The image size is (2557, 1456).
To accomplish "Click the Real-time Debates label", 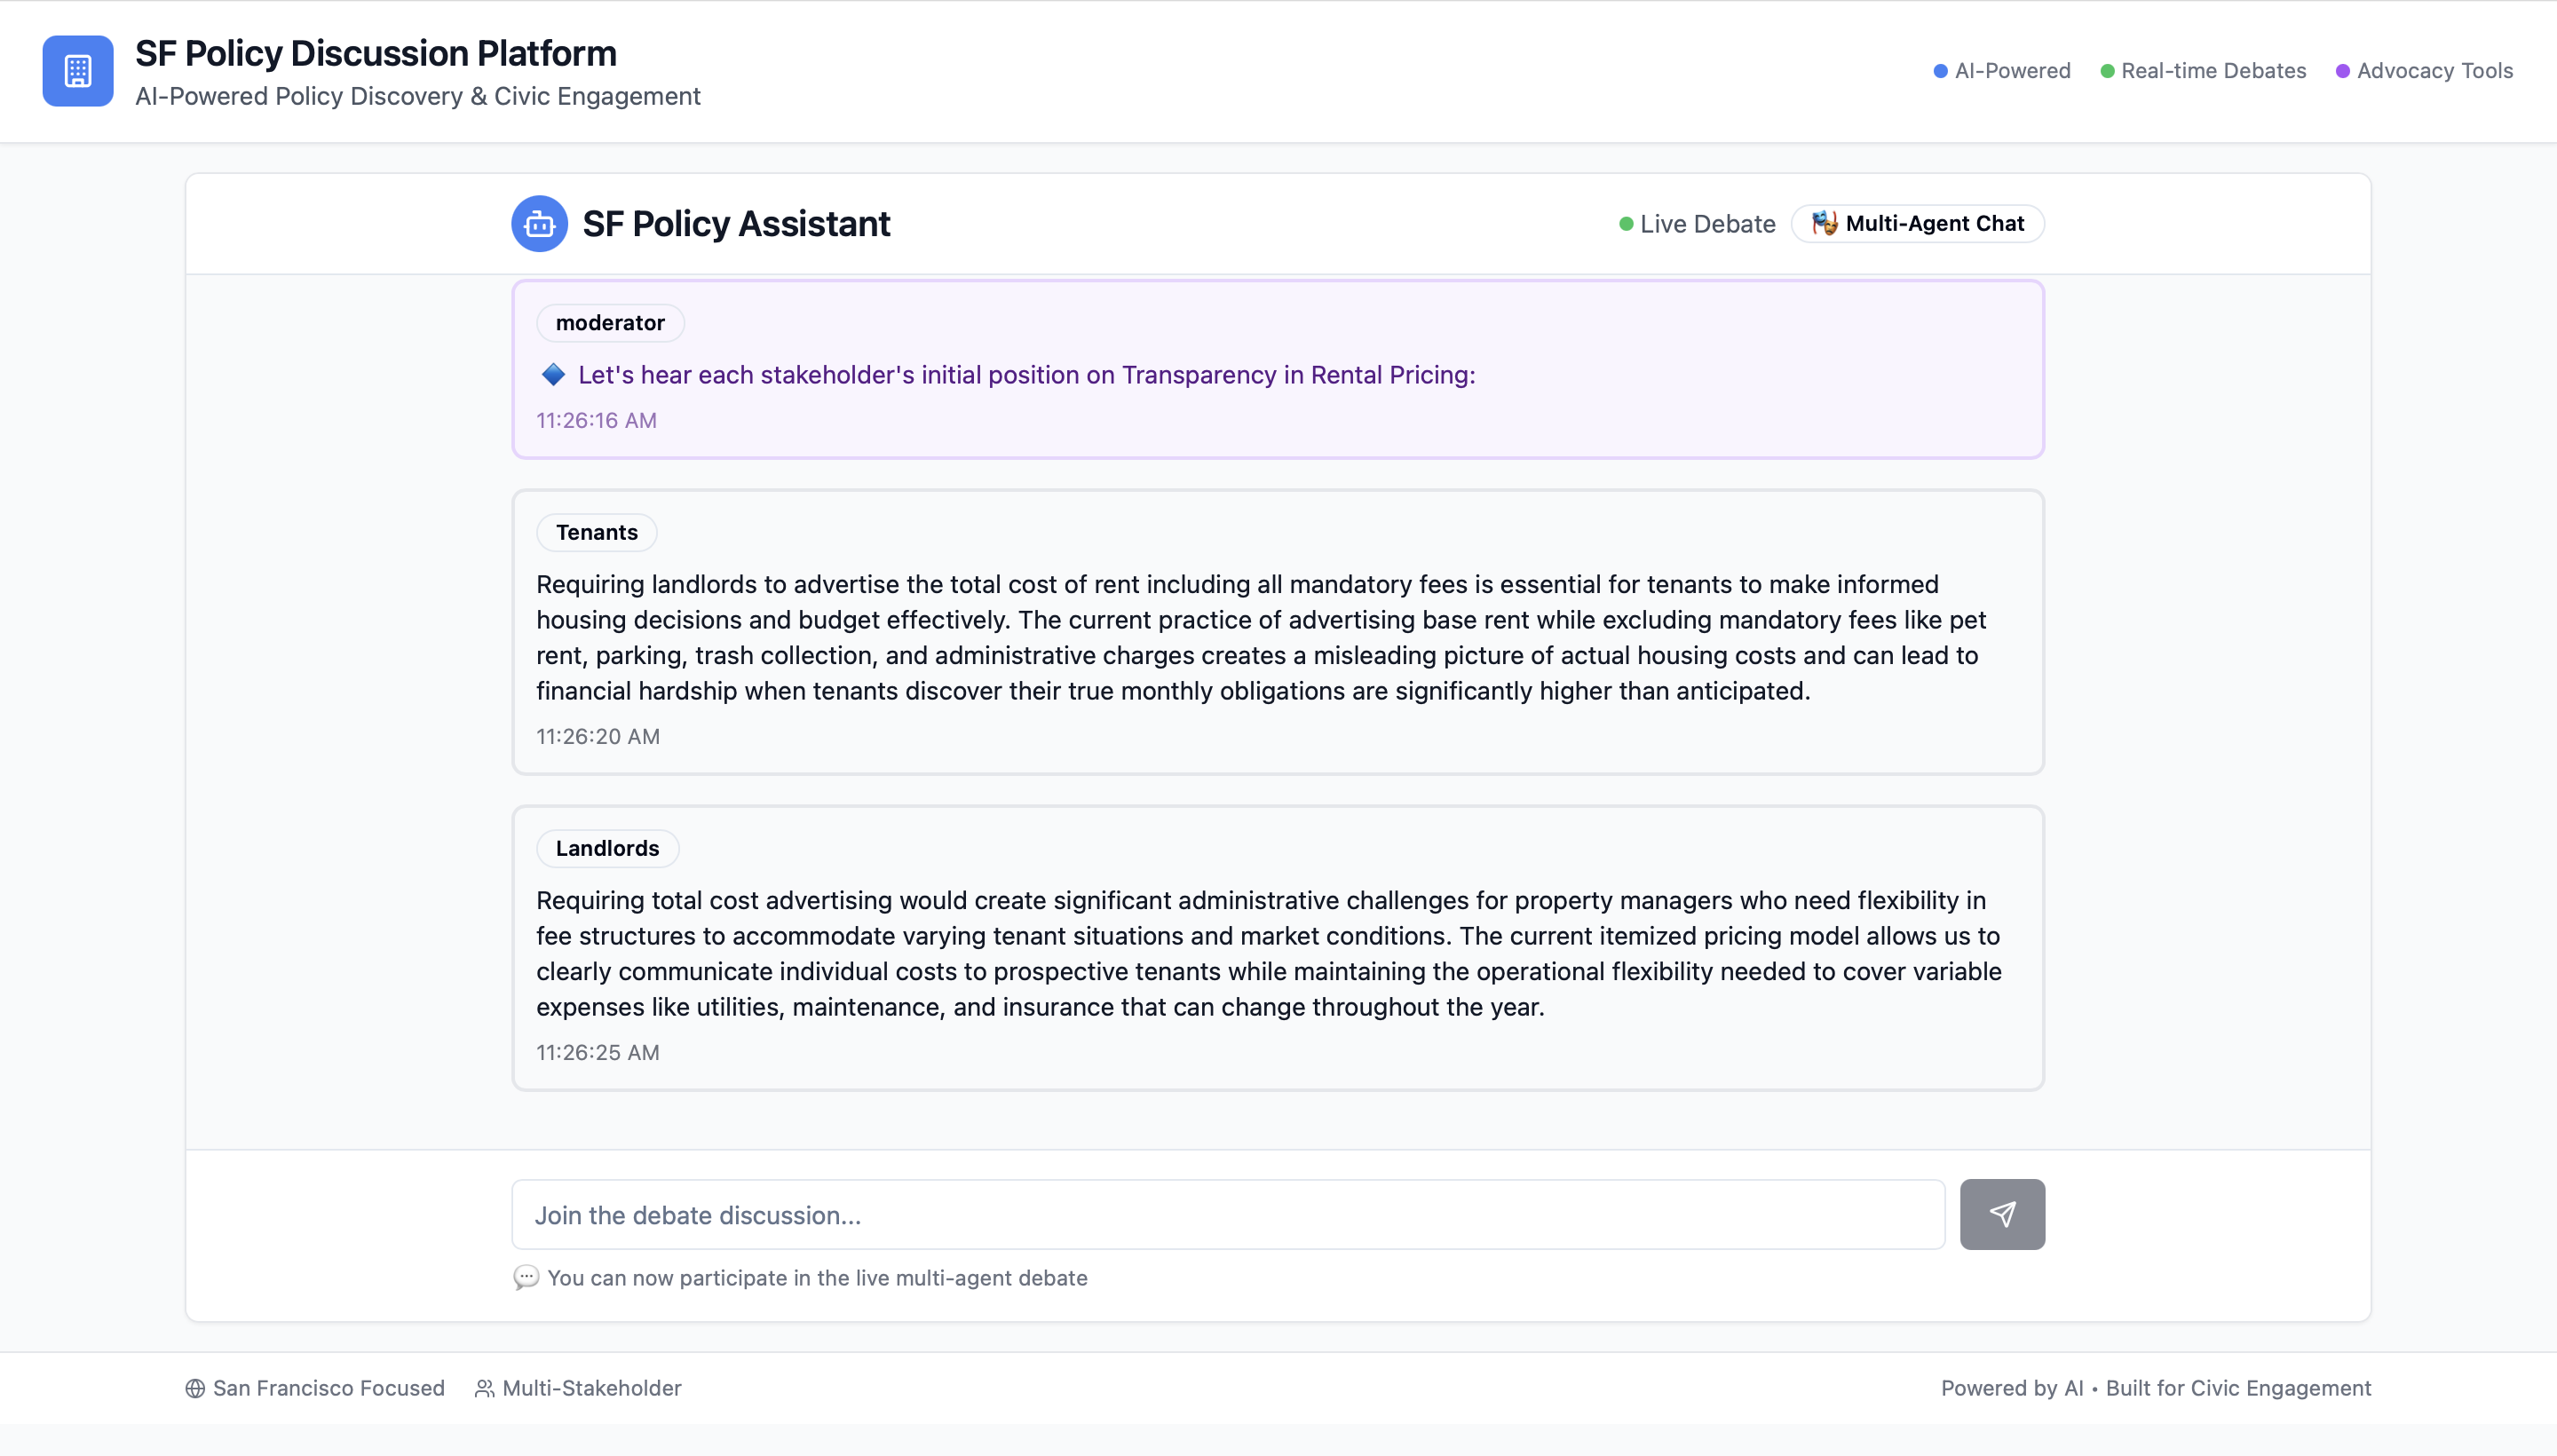I will 2213,71.
